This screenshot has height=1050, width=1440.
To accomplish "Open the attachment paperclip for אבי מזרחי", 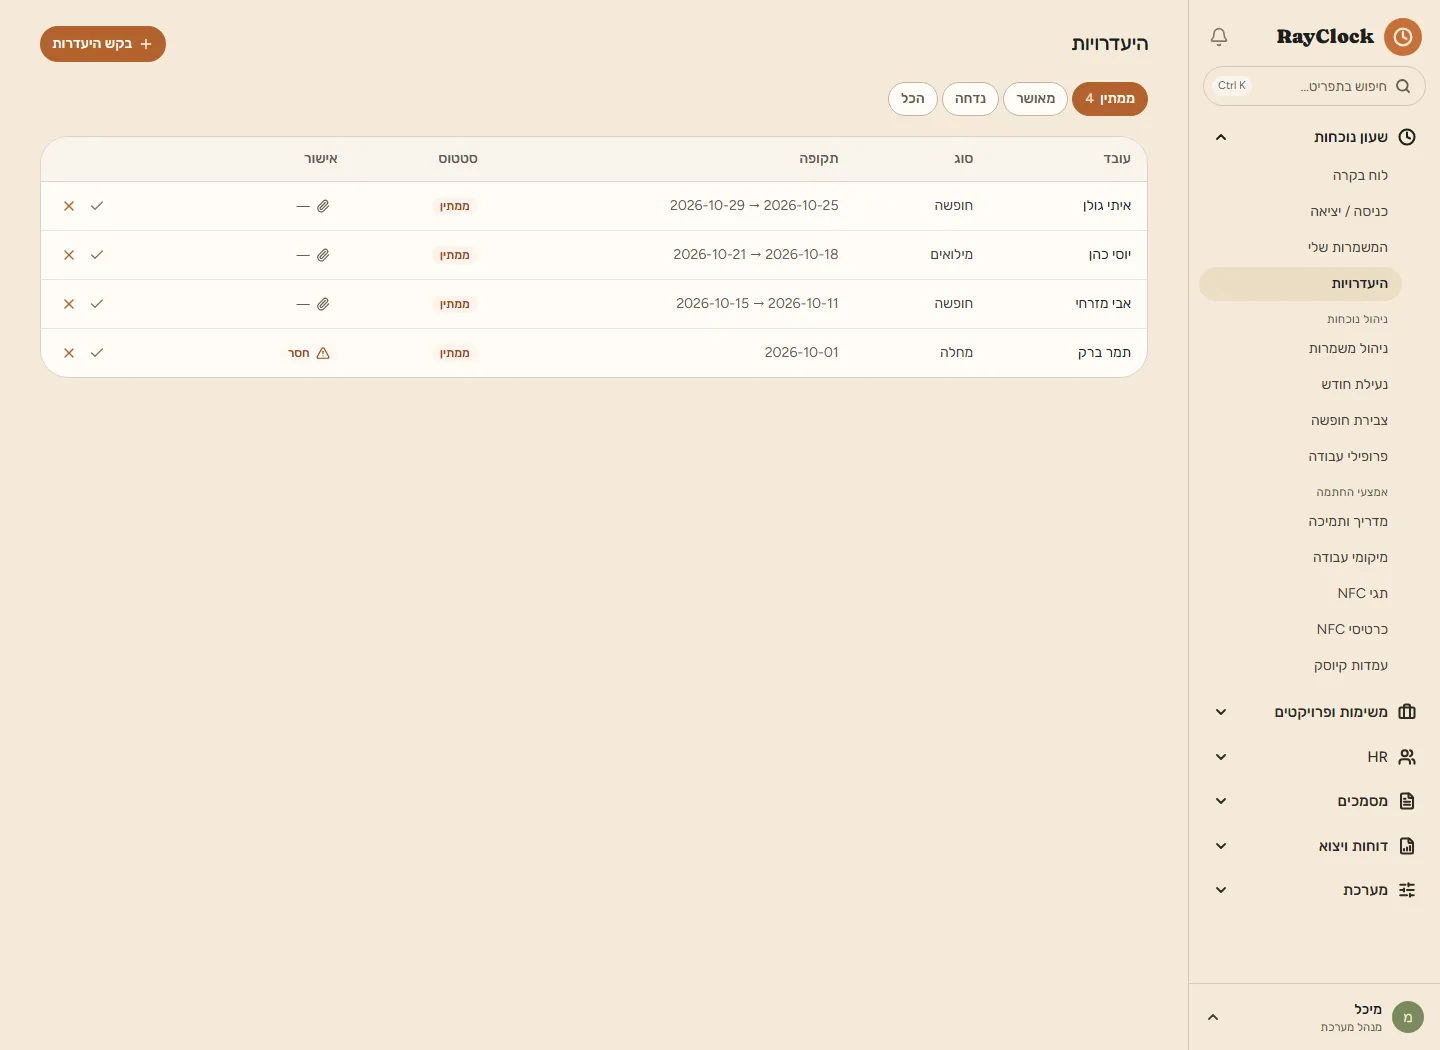I will tap(323, 304).
